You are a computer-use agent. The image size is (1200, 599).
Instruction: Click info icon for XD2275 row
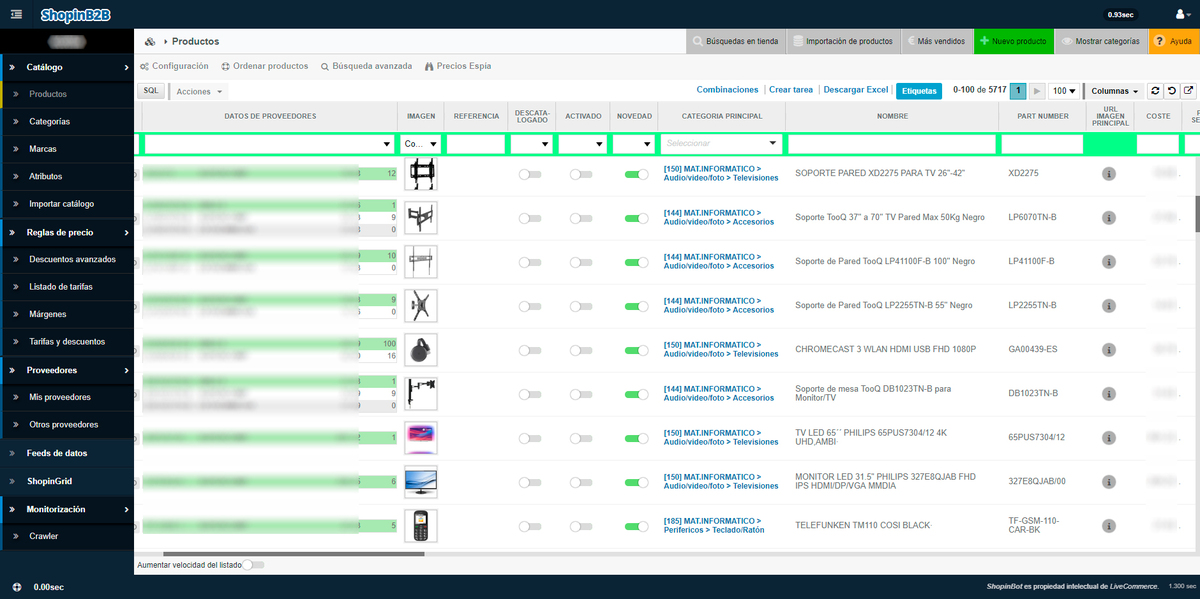coord(1109,174)
